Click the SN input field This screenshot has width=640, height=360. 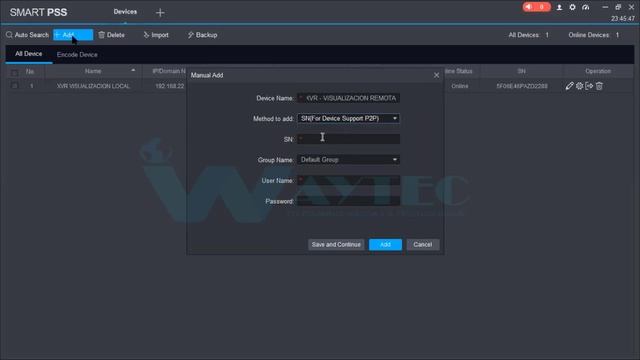pyautogui.click(x=348, y=139)
